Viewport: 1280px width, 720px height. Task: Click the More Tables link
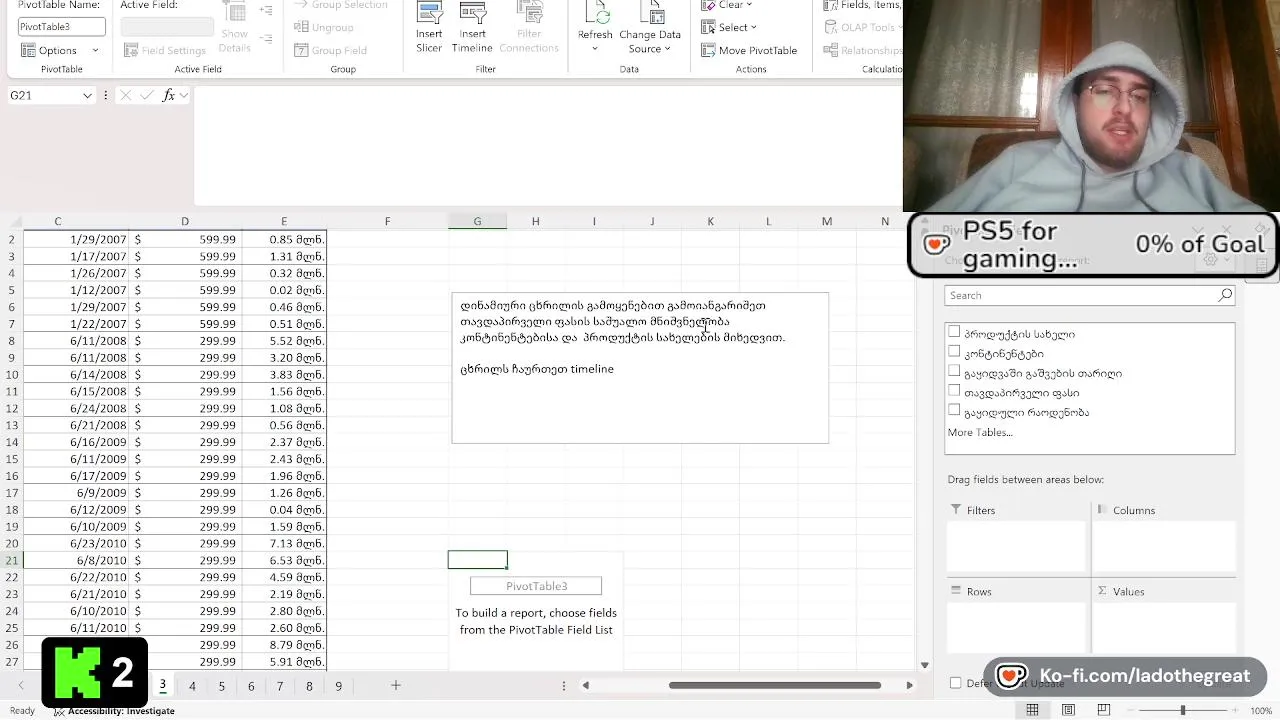980,432
